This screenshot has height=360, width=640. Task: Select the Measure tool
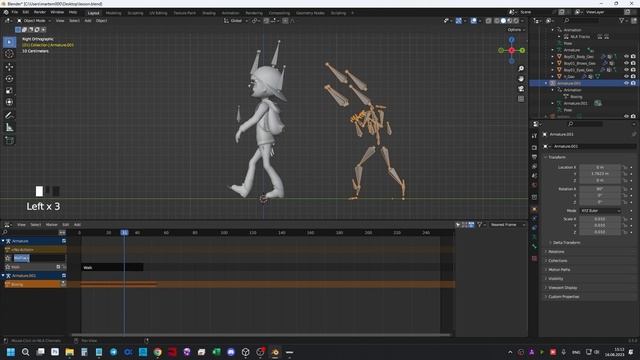[9, 128]
